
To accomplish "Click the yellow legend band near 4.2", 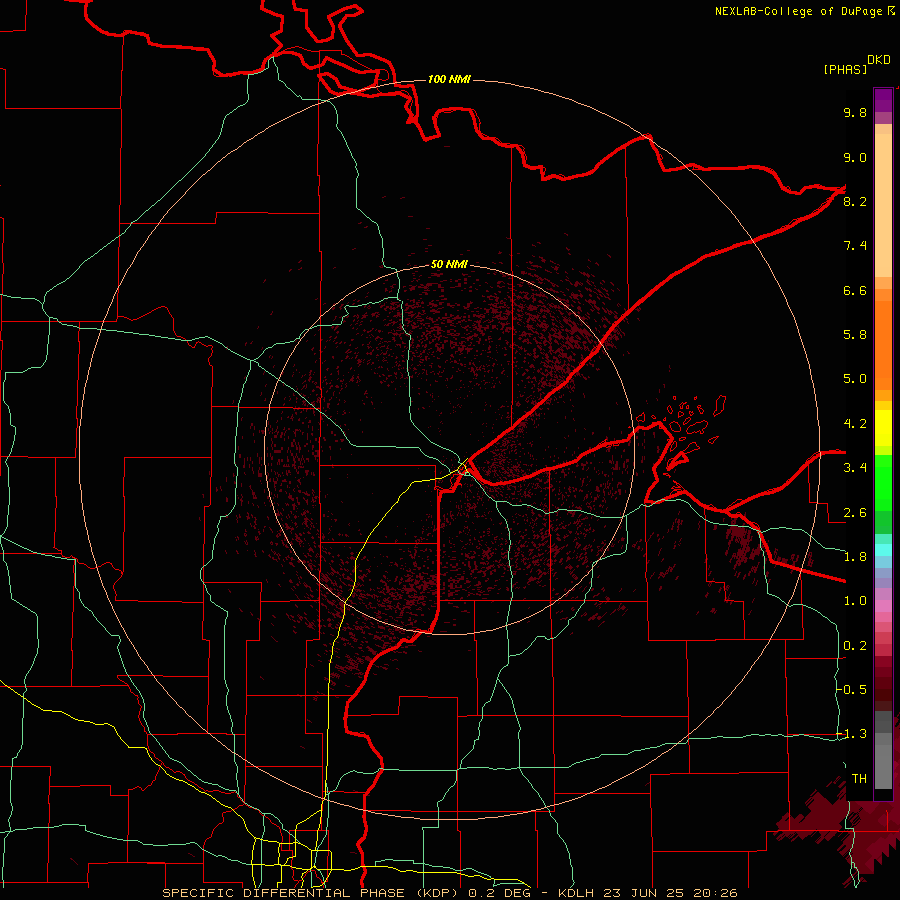I will tap(883, 428).
